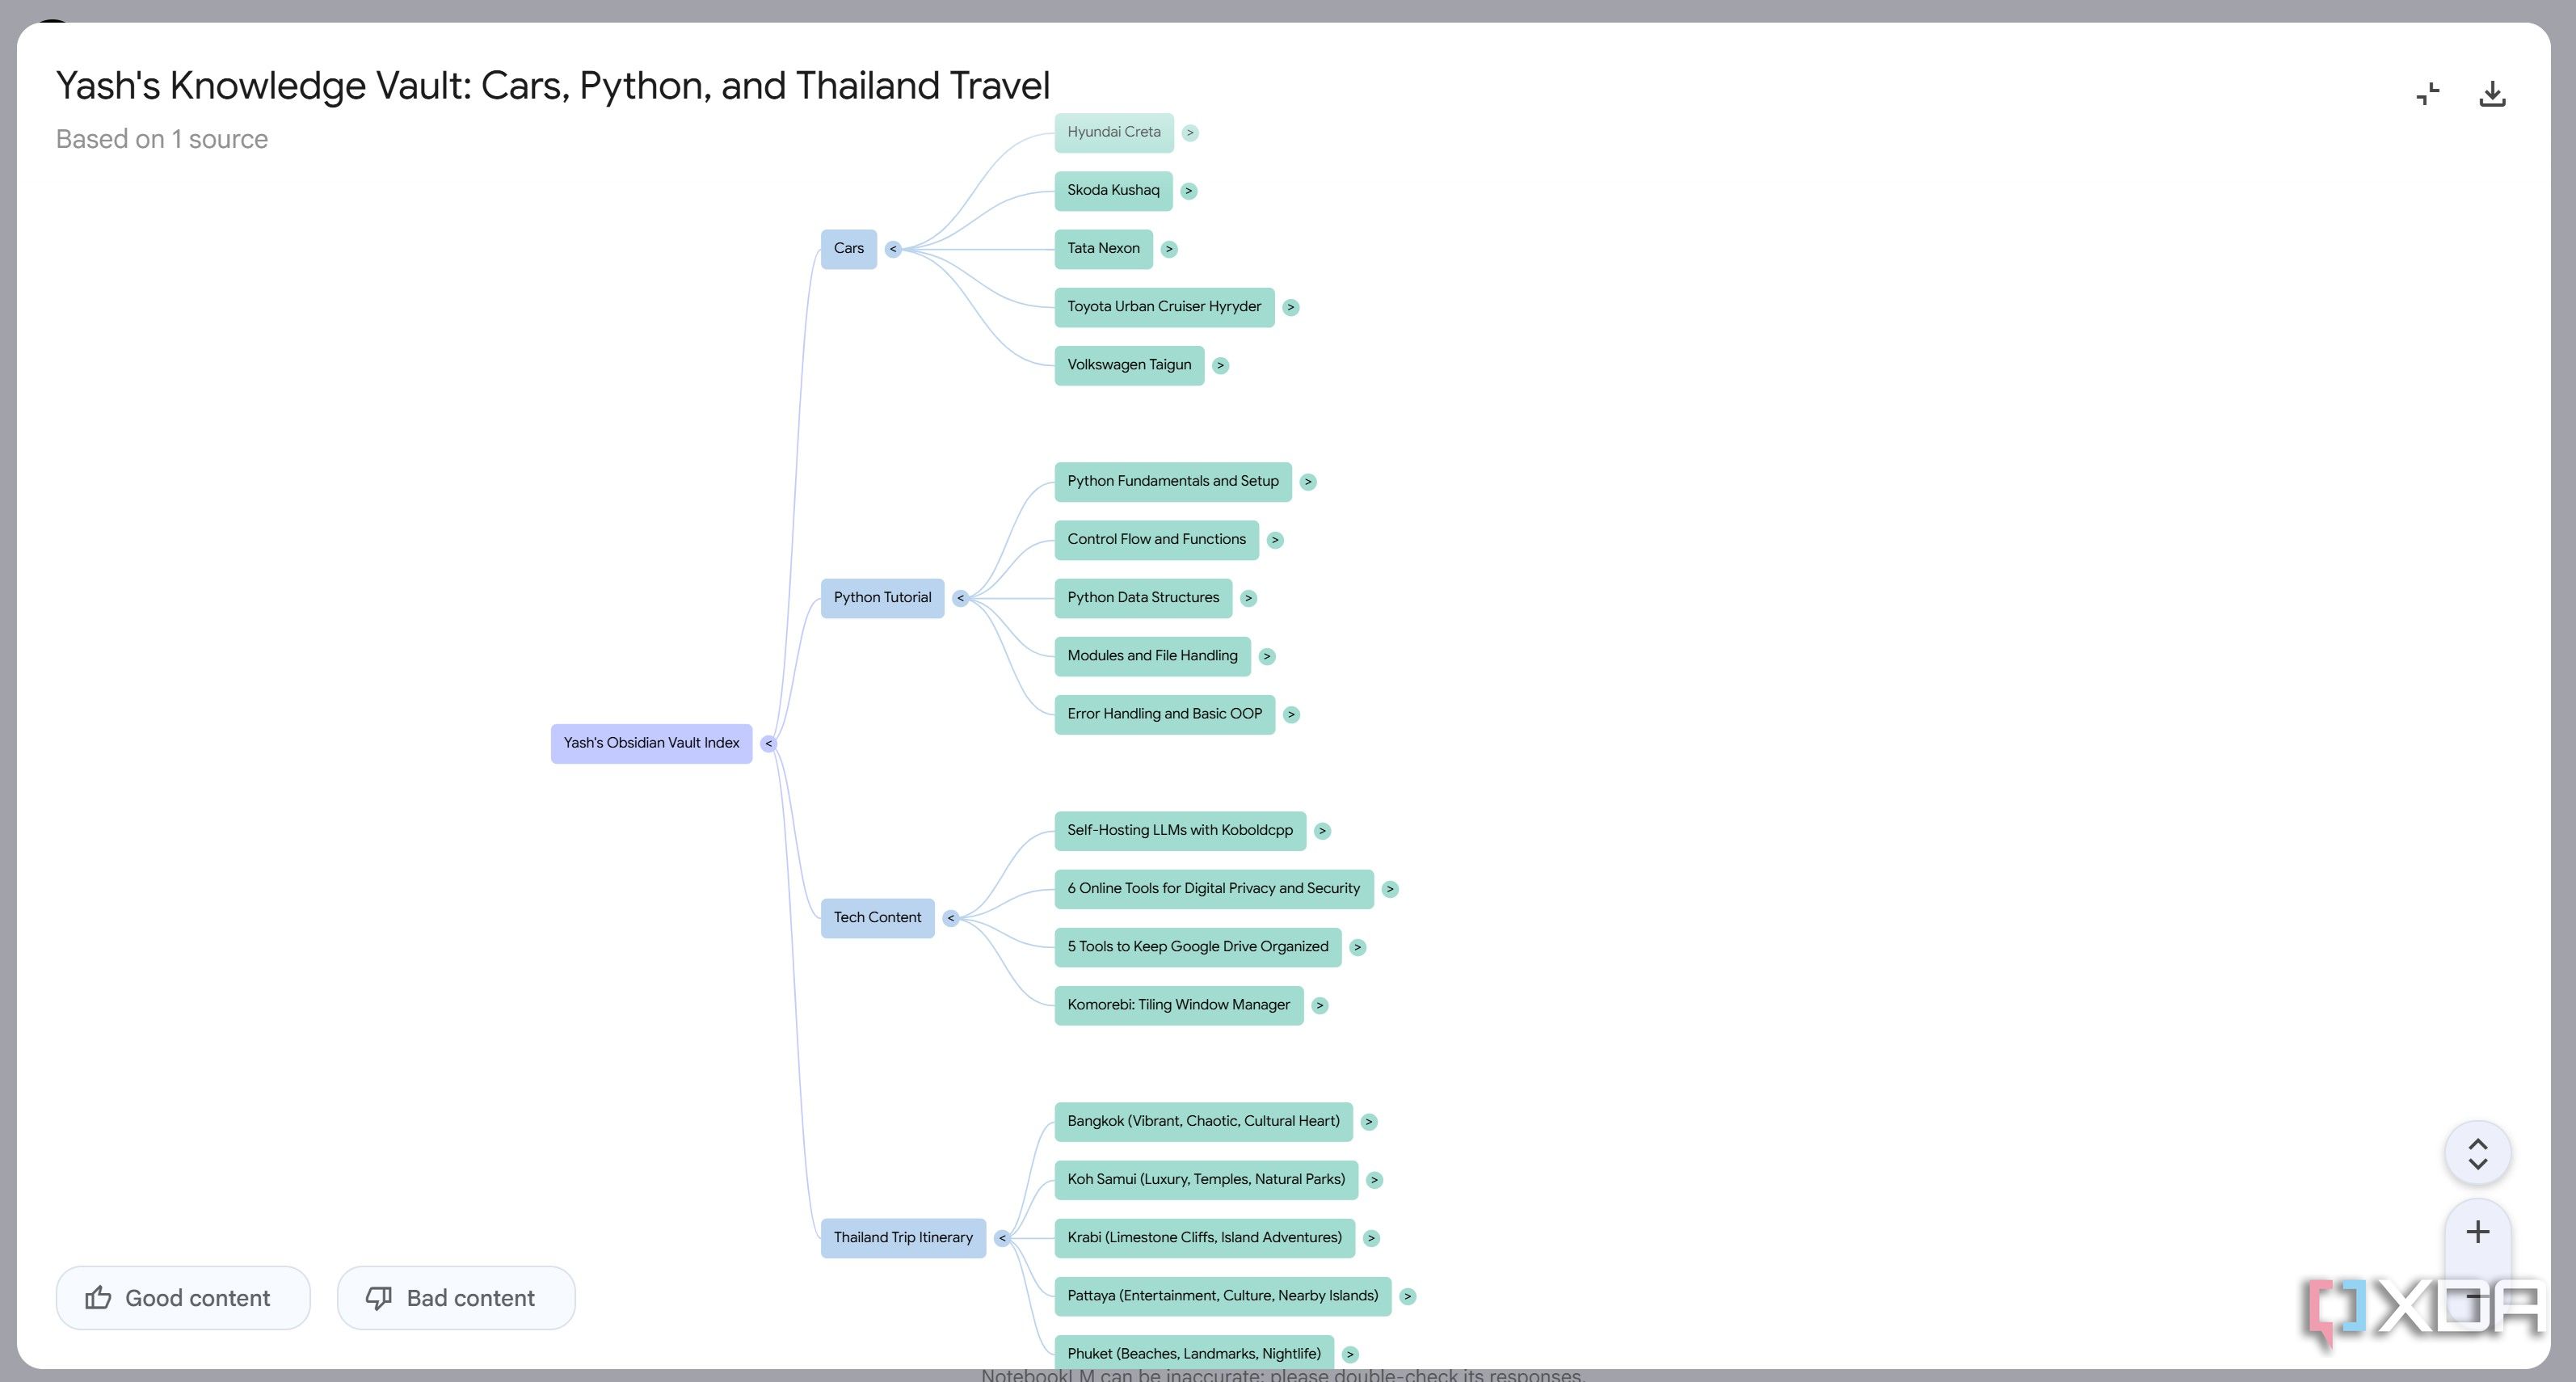Click the 'Based on 1 source' text
The width and height of the screenshot is (2576, 1382).
[162, 139]
